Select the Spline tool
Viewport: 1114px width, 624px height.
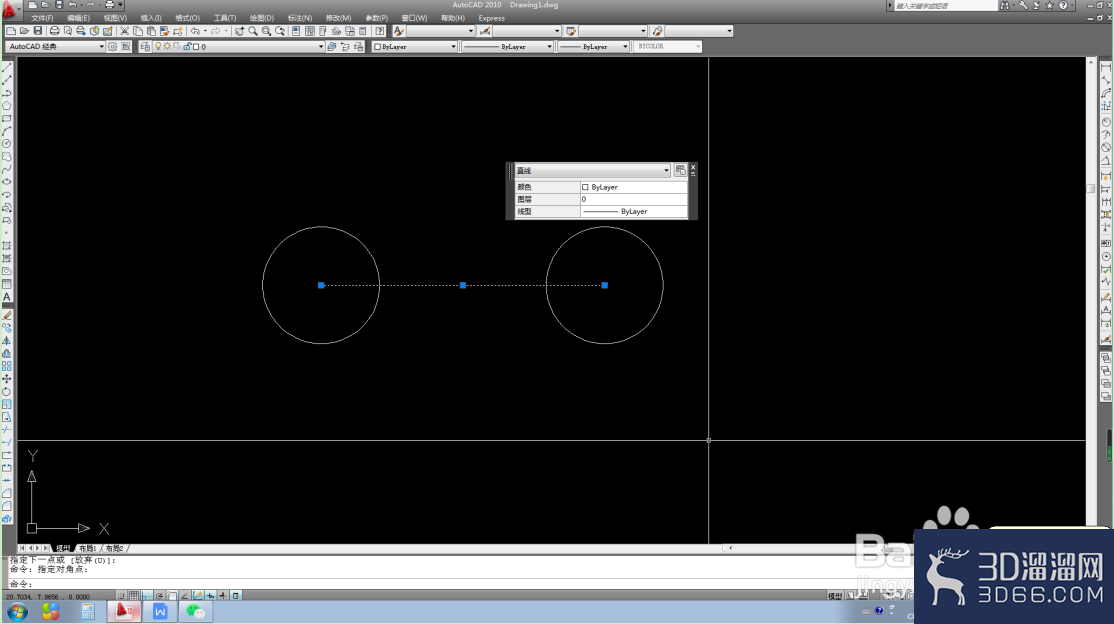7,169
